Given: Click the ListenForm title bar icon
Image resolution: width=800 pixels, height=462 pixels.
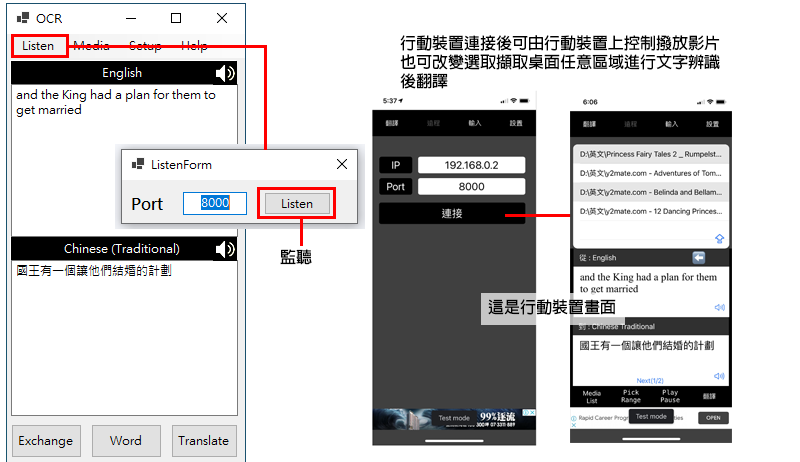Looking at the screenshot, I should 138,164.
